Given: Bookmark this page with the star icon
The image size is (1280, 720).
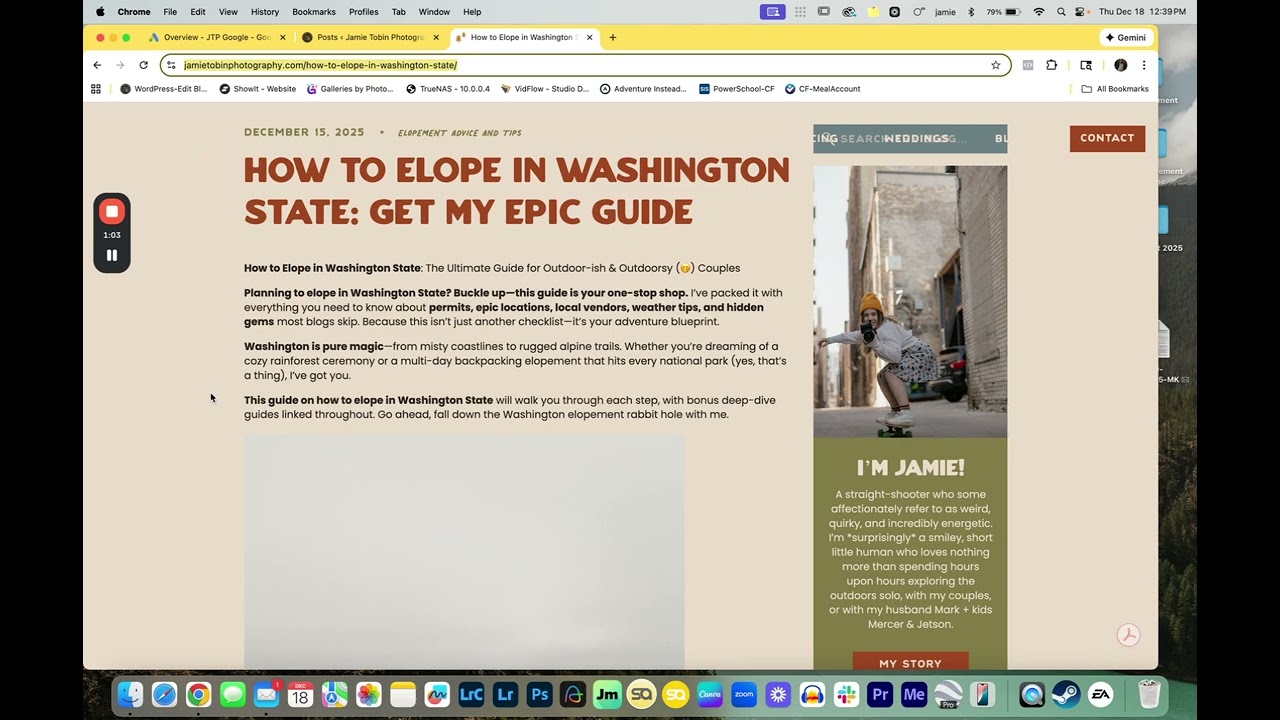Looking at the screenshot, I should (996, 65).
